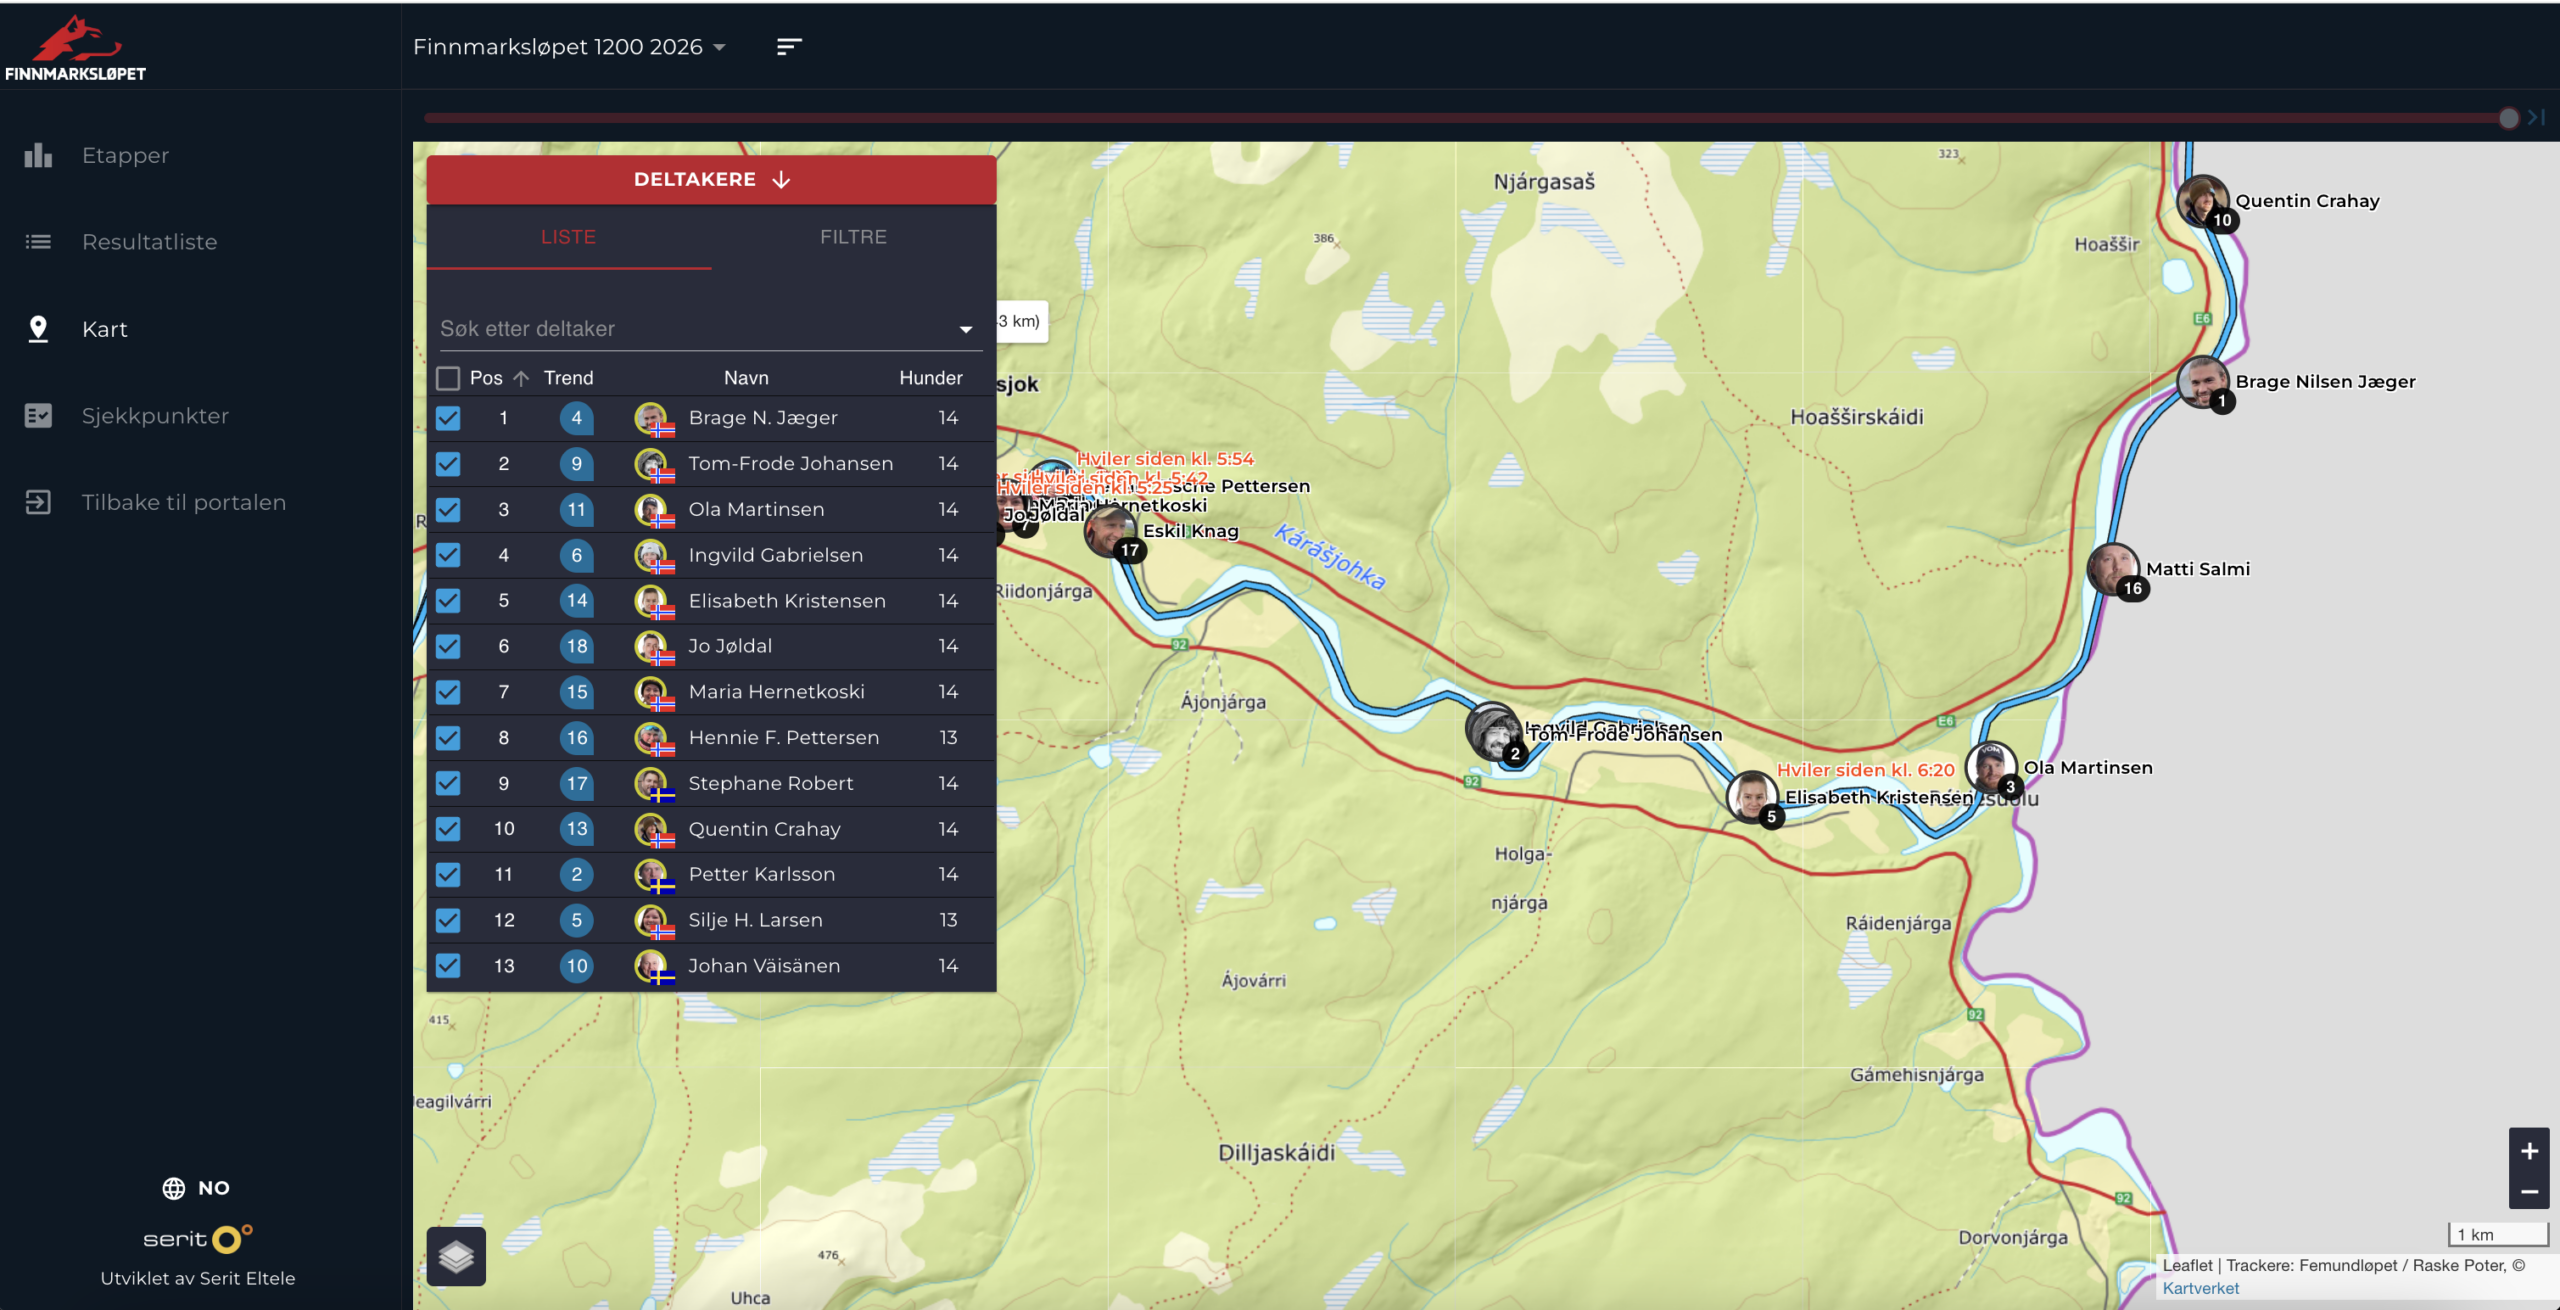Open the sort options icon next to race title
The width and height of the screenshot is (2560, 1310).
tap(789, 47)
